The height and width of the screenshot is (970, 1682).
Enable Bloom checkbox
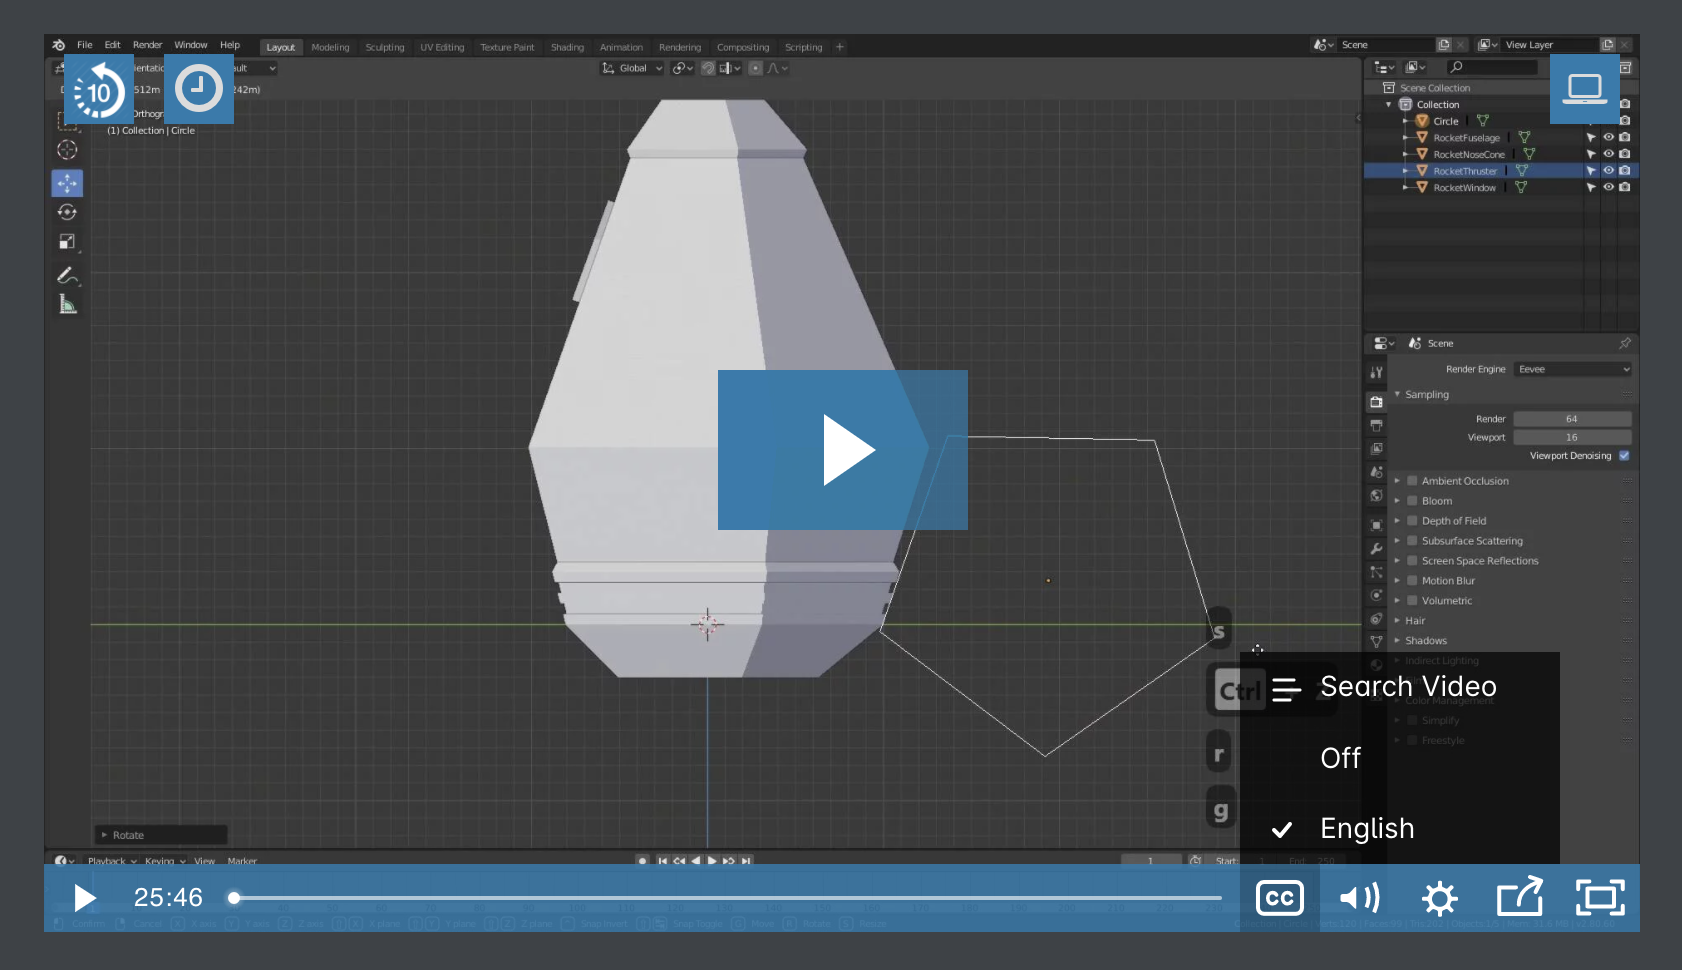(1412, 501)
